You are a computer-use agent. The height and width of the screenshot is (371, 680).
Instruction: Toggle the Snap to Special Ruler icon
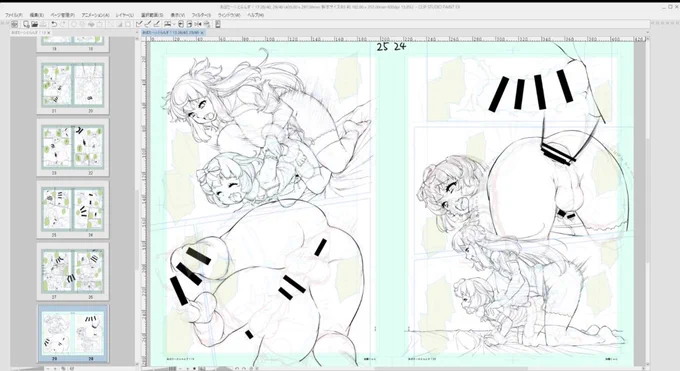click(x=148, y=24)
